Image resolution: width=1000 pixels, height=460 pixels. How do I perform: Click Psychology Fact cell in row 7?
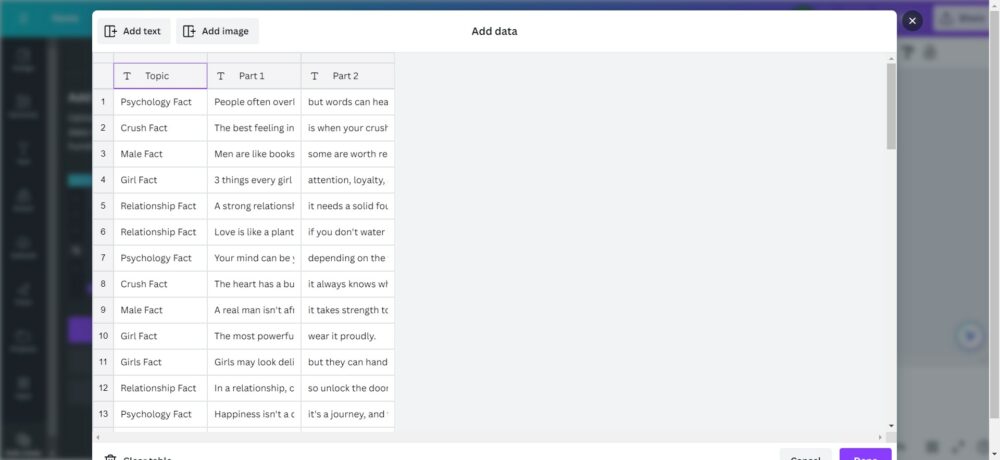tap(160, 258)
